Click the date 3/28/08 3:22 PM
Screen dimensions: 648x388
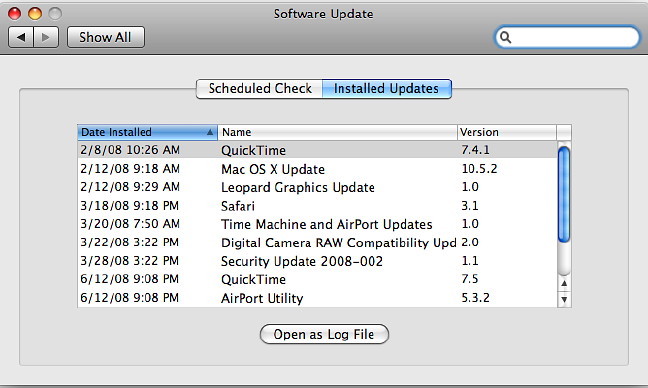click(129, 261)
